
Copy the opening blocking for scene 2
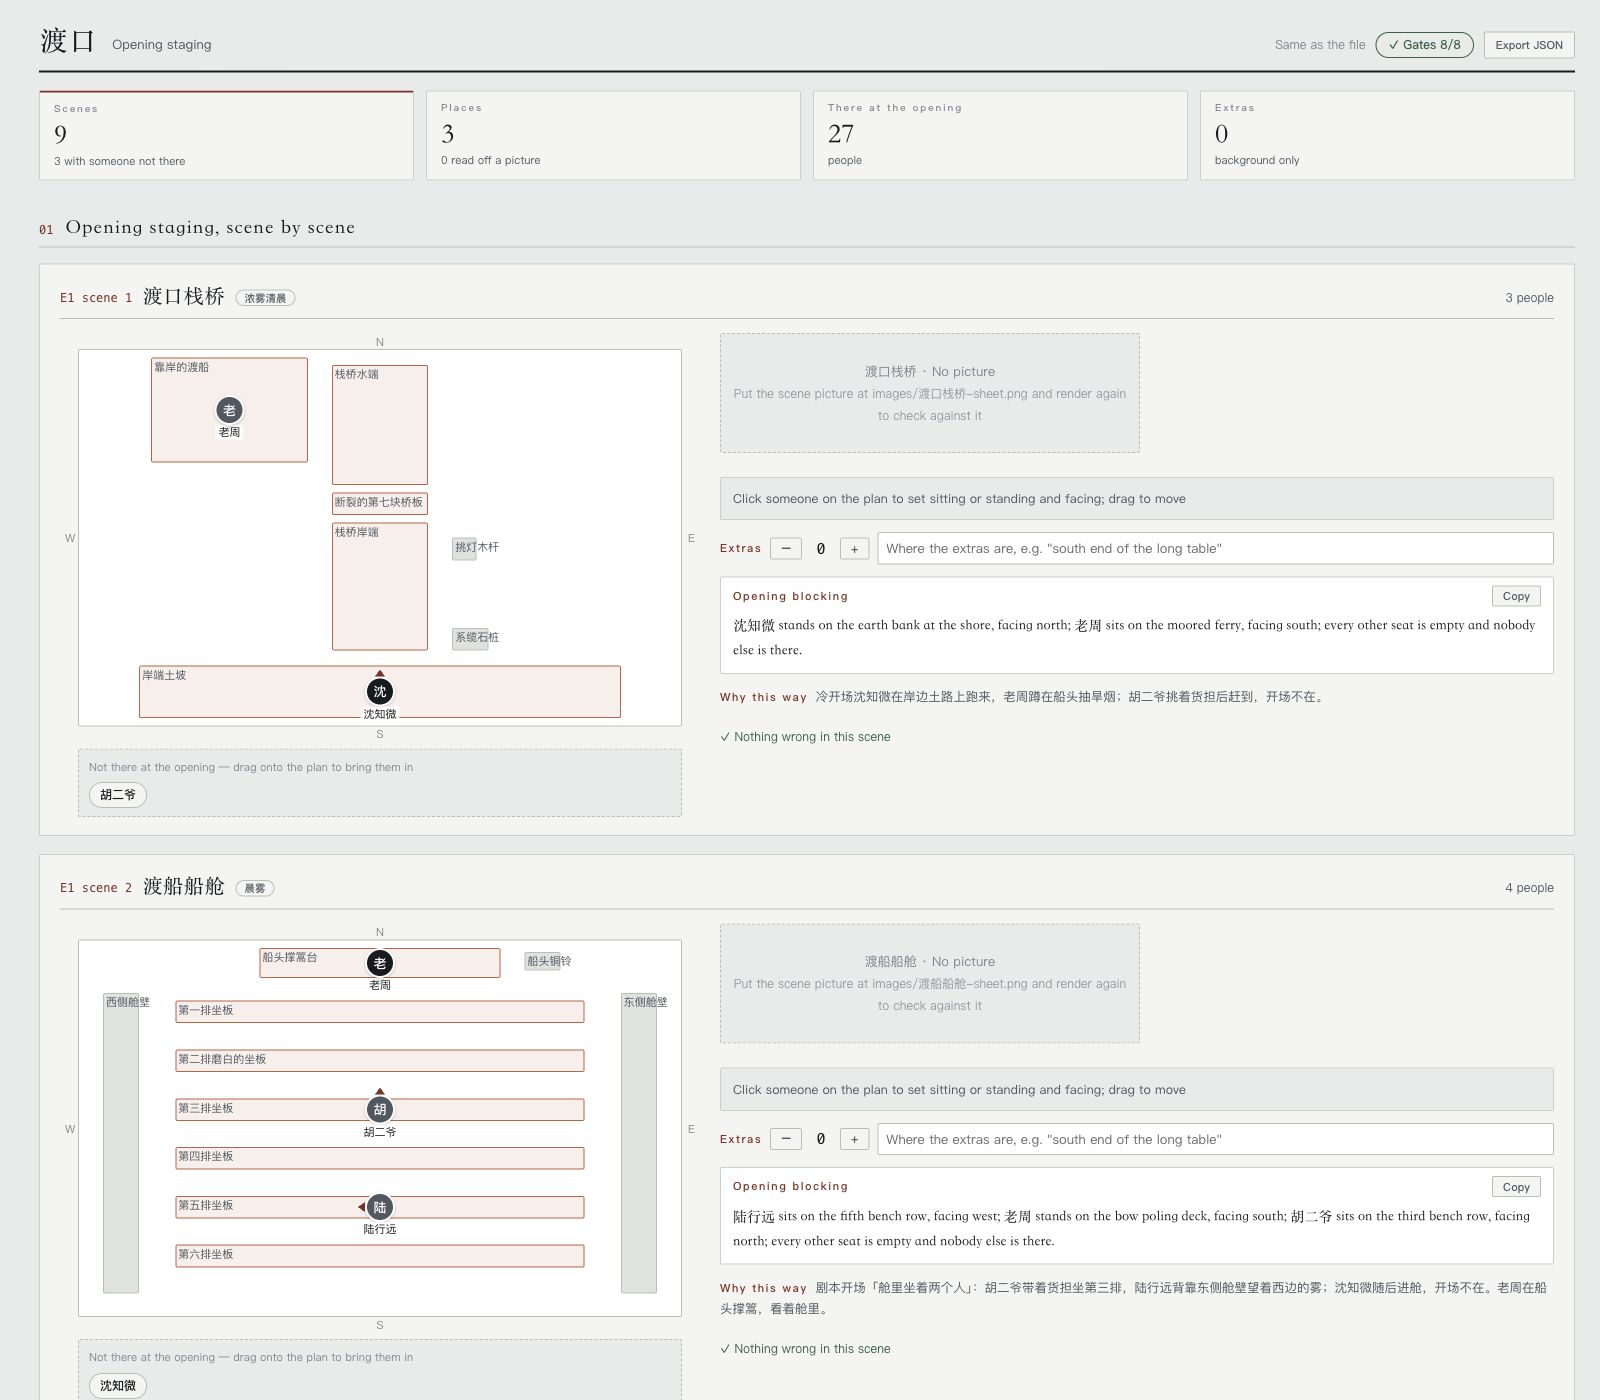(1516, 1187)
